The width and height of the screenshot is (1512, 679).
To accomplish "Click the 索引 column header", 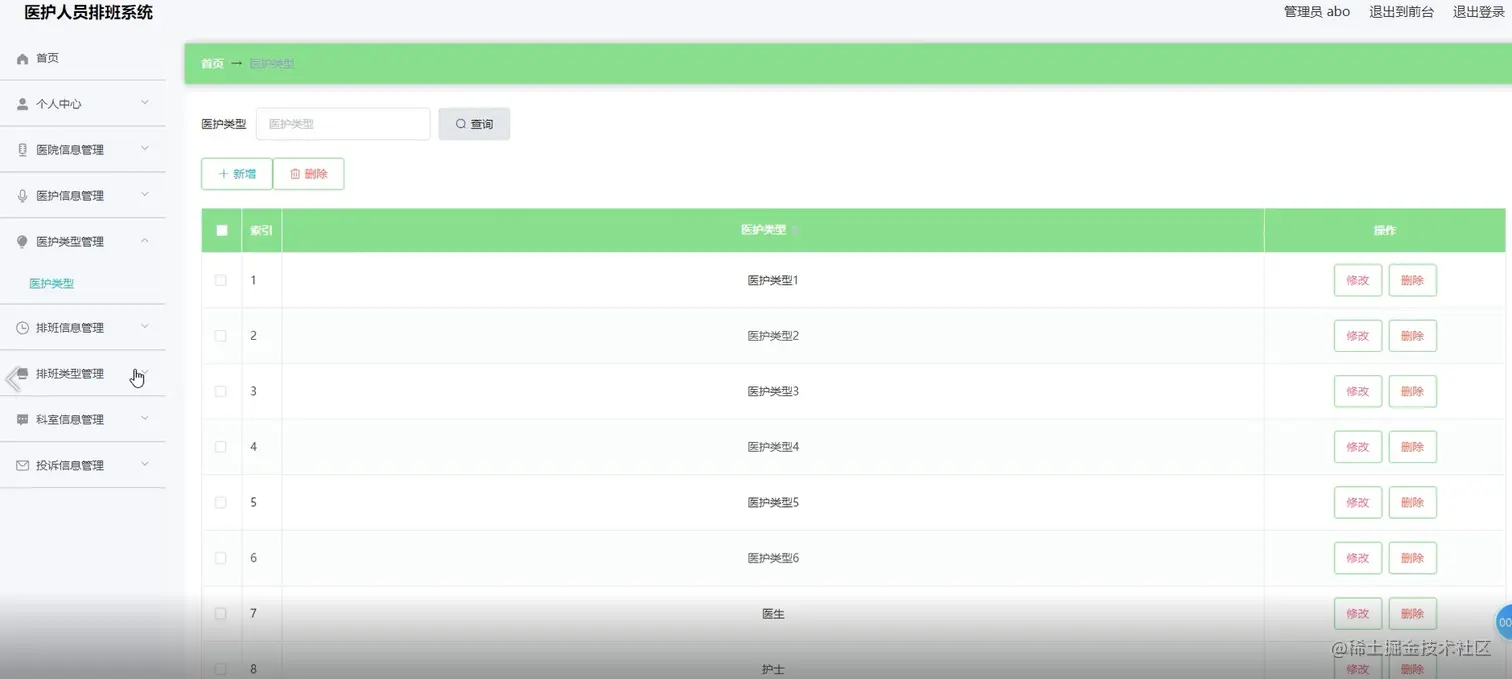I will [x=261, y=230].
